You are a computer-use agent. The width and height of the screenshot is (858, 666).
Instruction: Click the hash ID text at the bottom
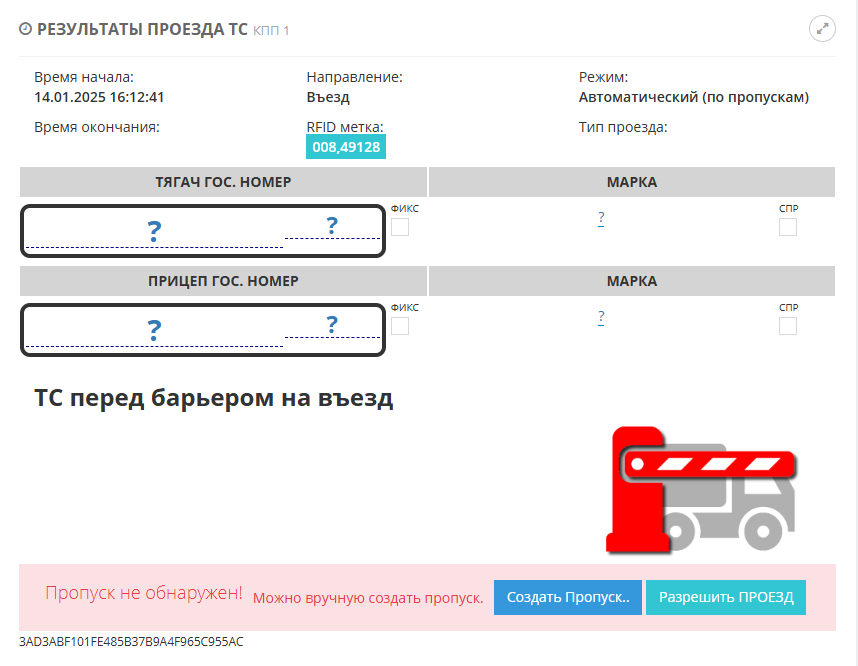click(131, 642)
